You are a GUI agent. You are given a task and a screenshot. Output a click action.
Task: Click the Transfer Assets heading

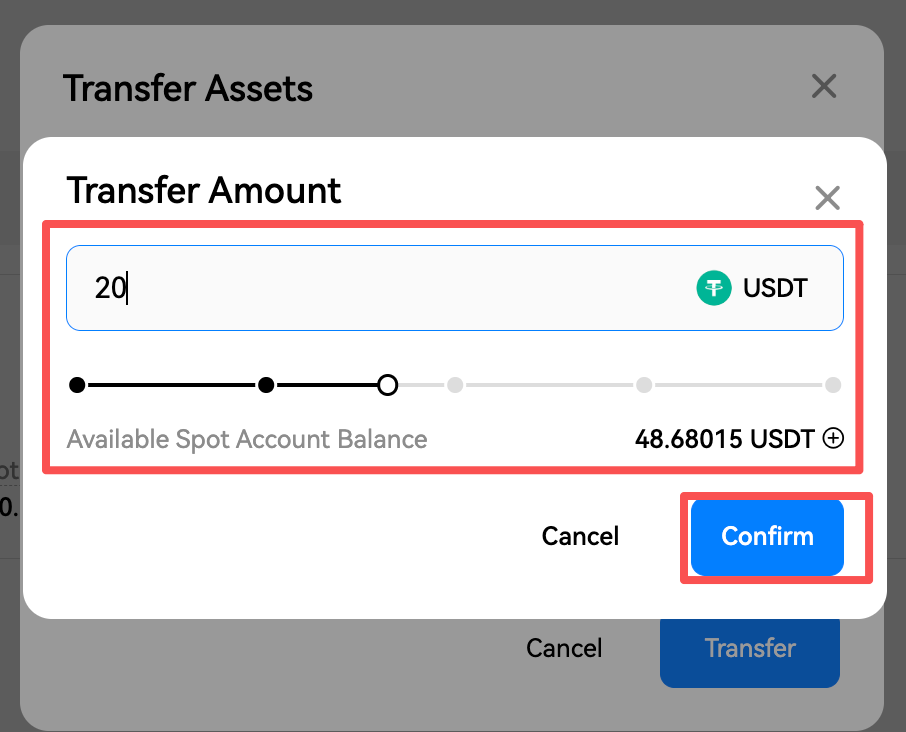[x=188, y=88]
